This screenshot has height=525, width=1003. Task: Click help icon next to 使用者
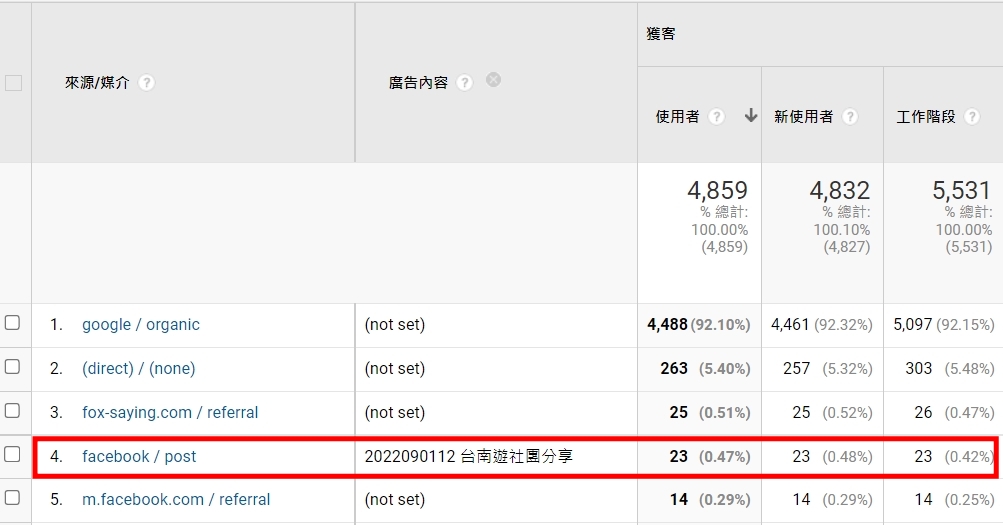(716, 117)
